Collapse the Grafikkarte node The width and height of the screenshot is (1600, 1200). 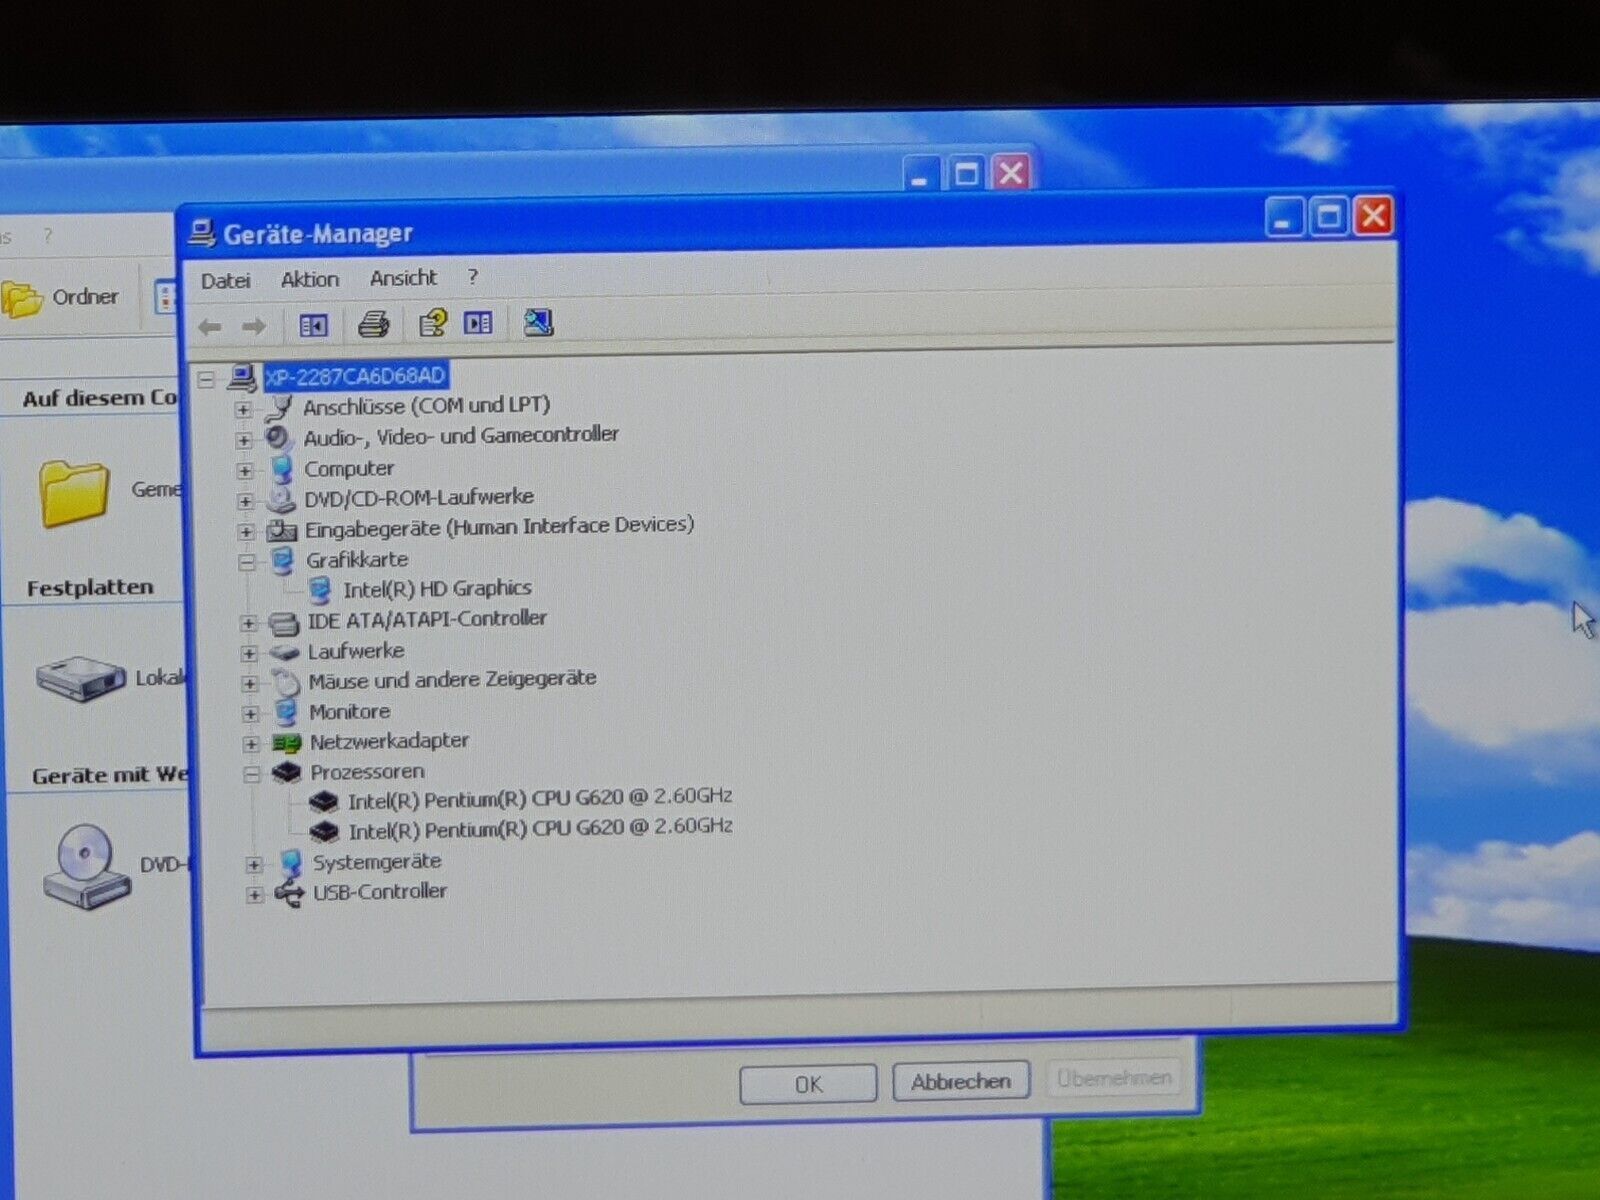[247, 563]
